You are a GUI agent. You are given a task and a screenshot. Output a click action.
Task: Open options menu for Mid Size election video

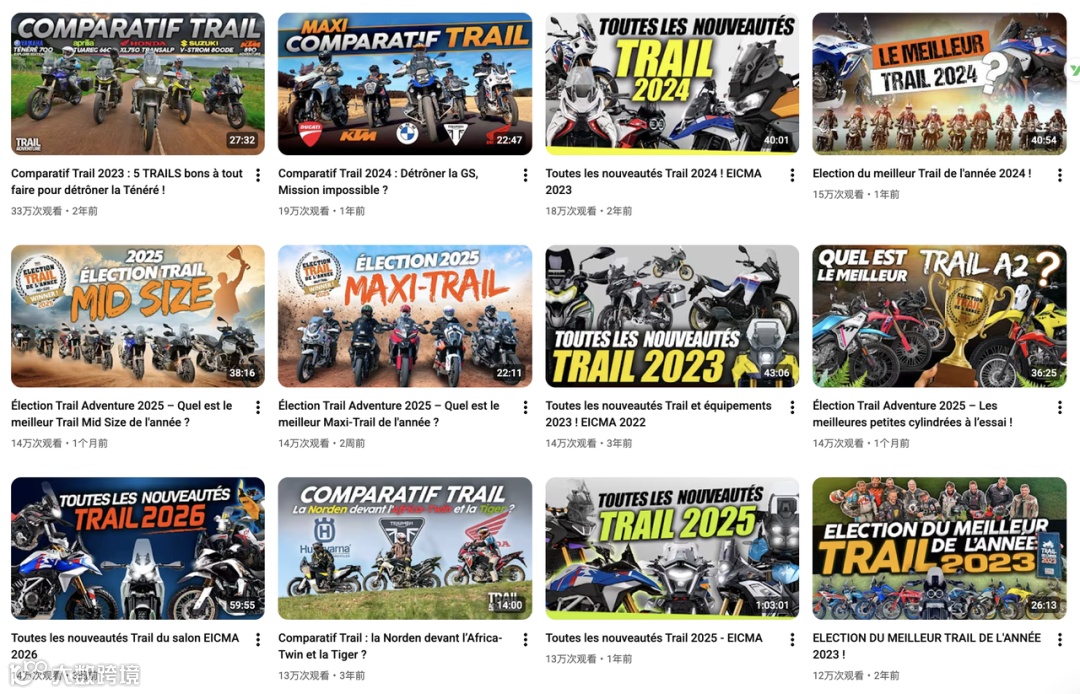(x=258, y=408)
